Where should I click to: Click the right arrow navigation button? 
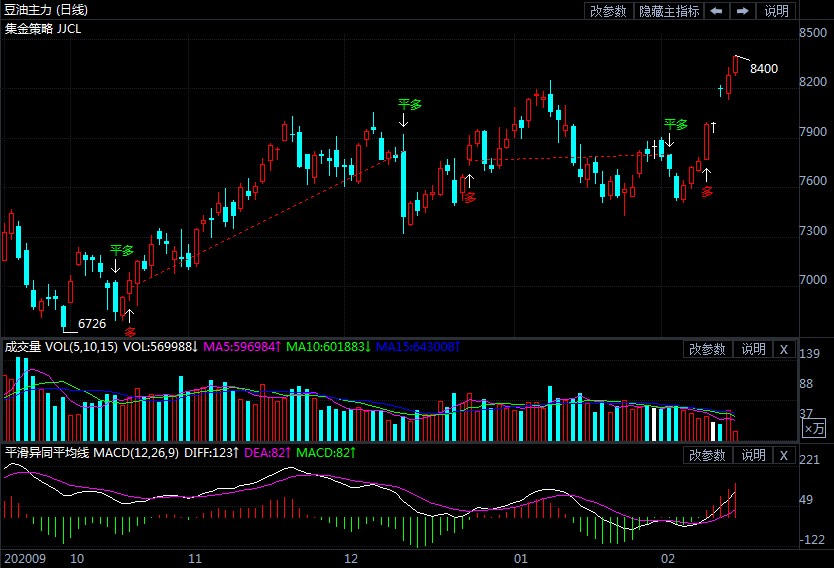pos(742,11)
